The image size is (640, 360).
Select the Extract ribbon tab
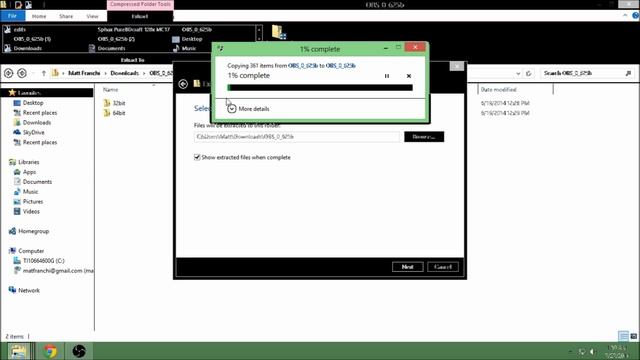(140, 16)
